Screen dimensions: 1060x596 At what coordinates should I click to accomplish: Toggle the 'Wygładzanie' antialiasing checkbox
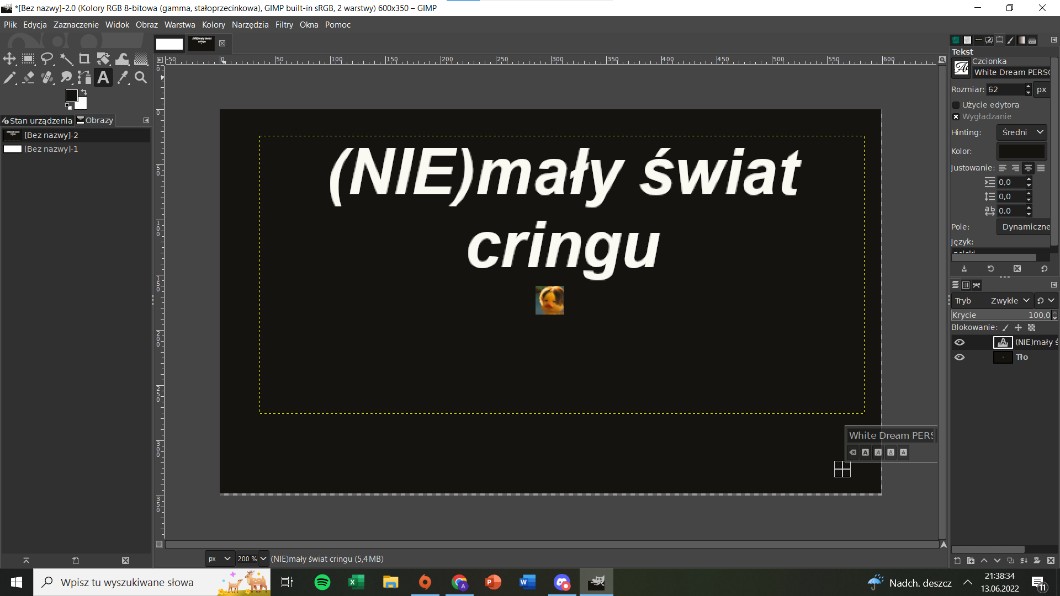956,116
